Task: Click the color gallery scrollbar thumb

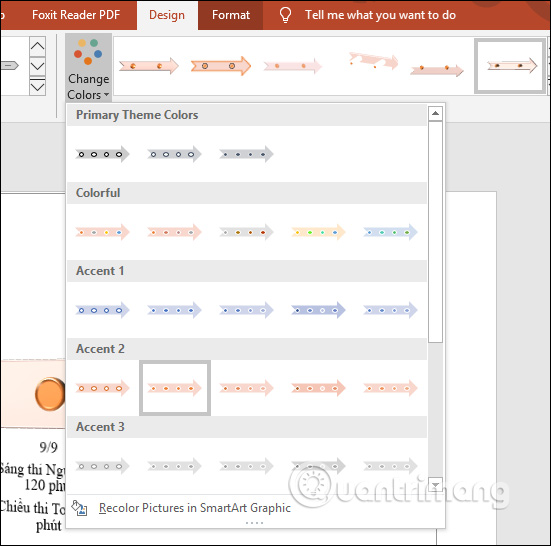Action: [435, 232]
